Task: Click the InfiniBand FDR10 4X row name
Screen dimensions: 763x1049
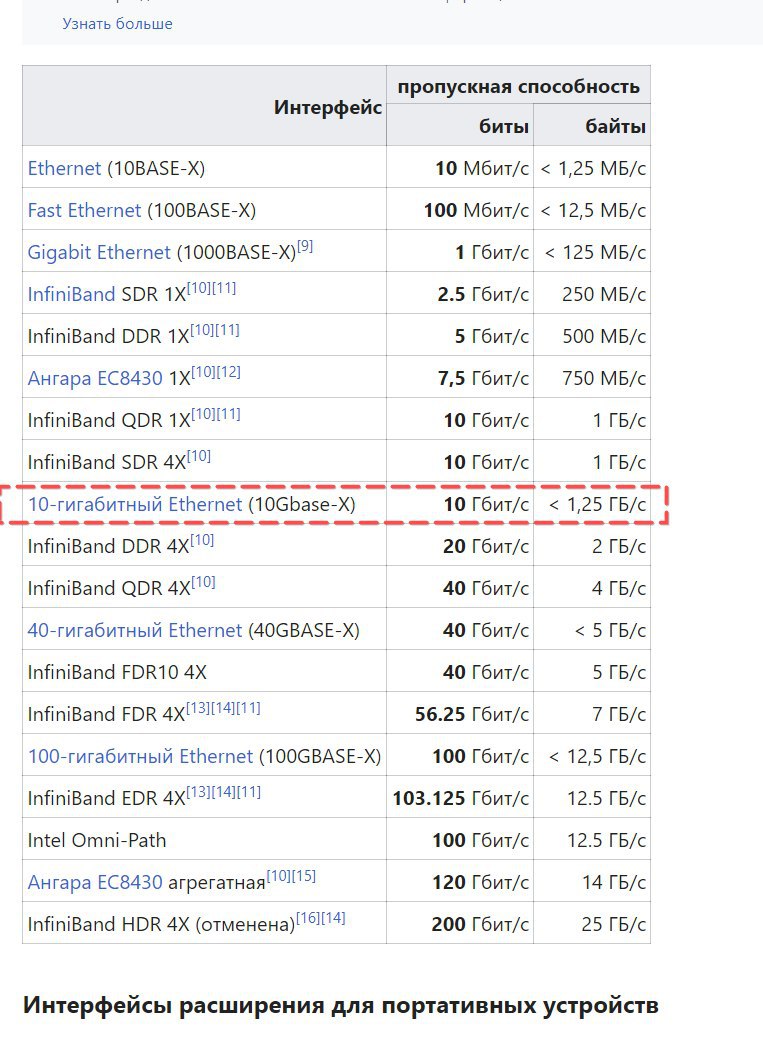Action: click(x=117, y=672)
